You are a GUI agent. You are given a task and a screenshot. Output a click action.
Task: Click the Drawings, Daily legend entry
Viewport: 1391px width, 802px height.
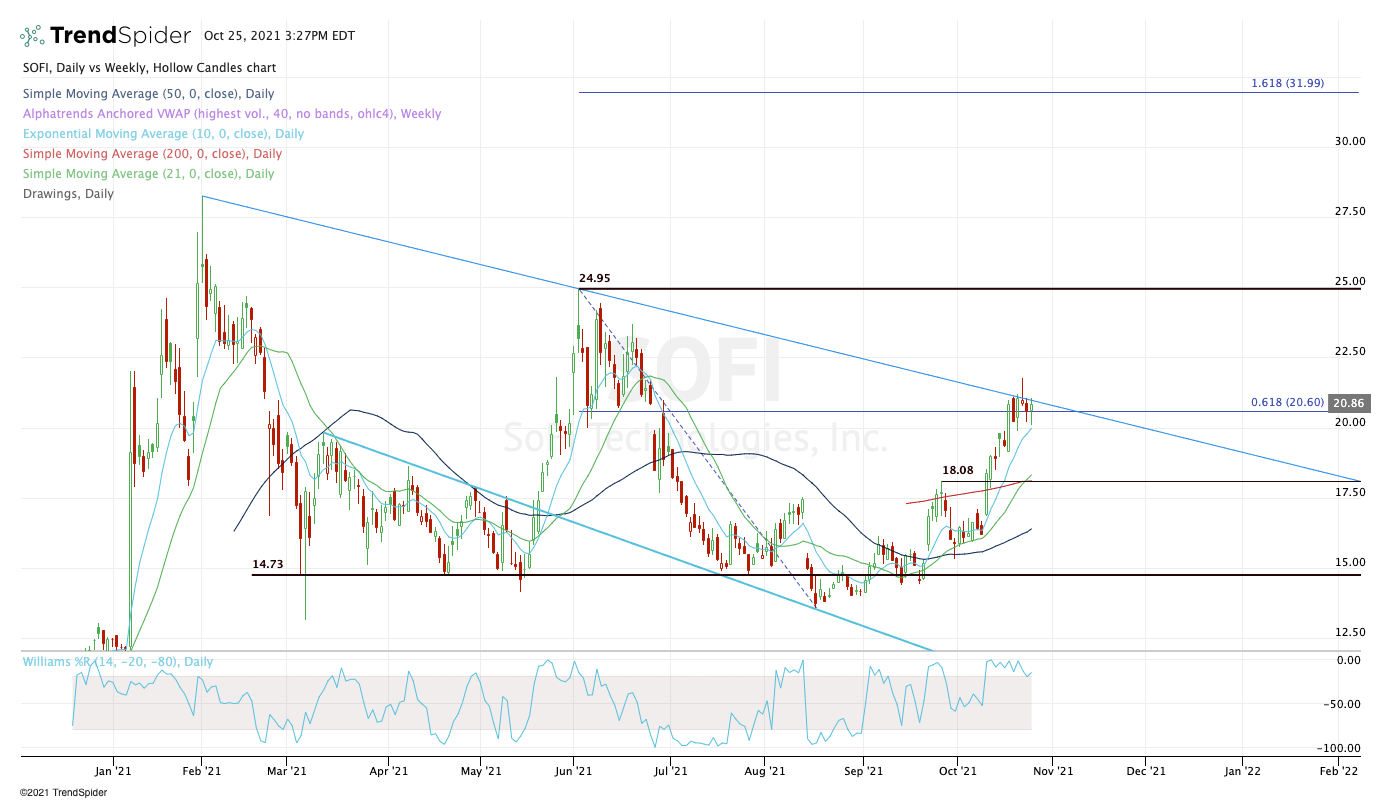click(x=67, y=194)
